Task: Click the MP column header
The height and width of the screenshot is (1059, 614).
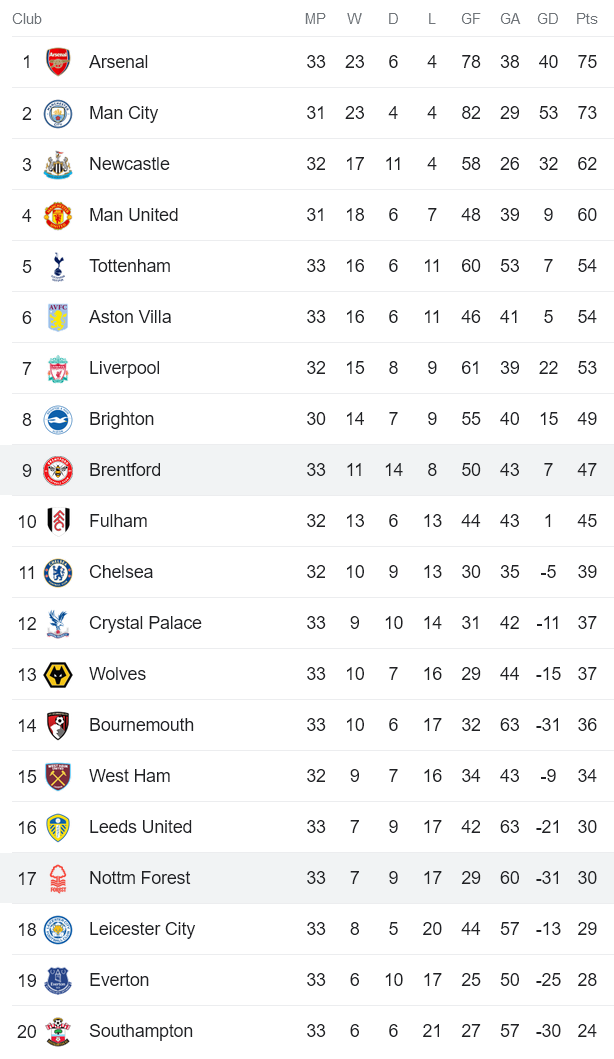Action: pyautogui.click(x=316, y=19)
